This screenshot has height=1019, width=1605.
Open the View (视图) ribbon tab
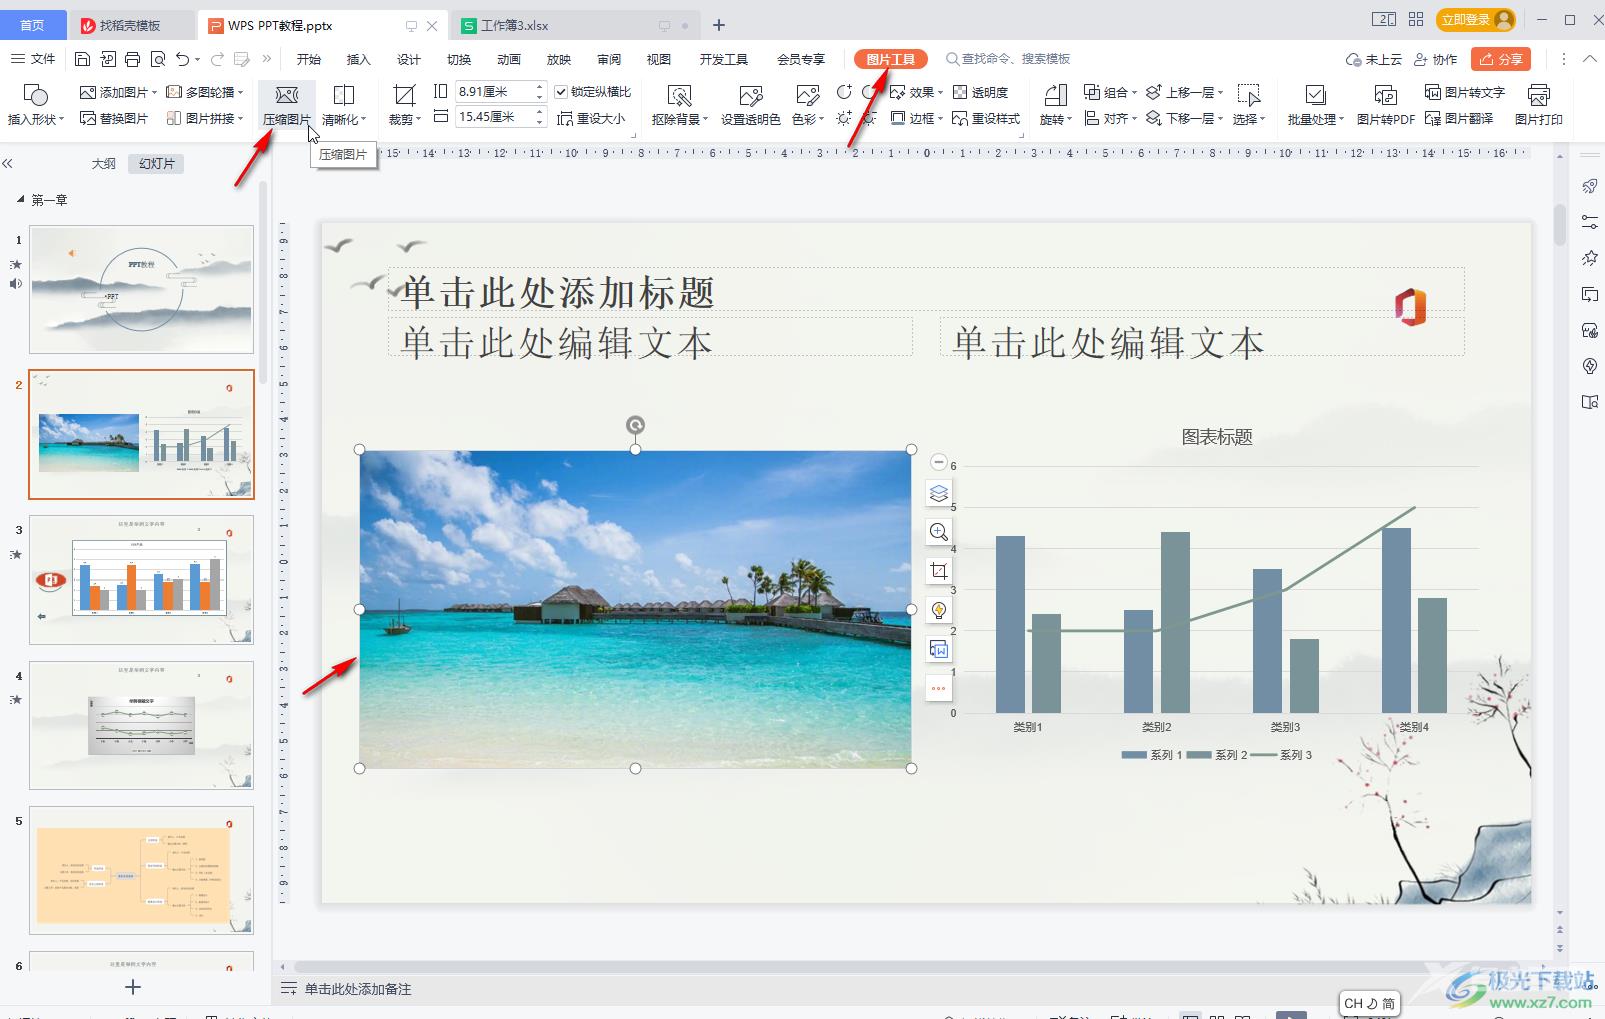(x=659, y=59)
